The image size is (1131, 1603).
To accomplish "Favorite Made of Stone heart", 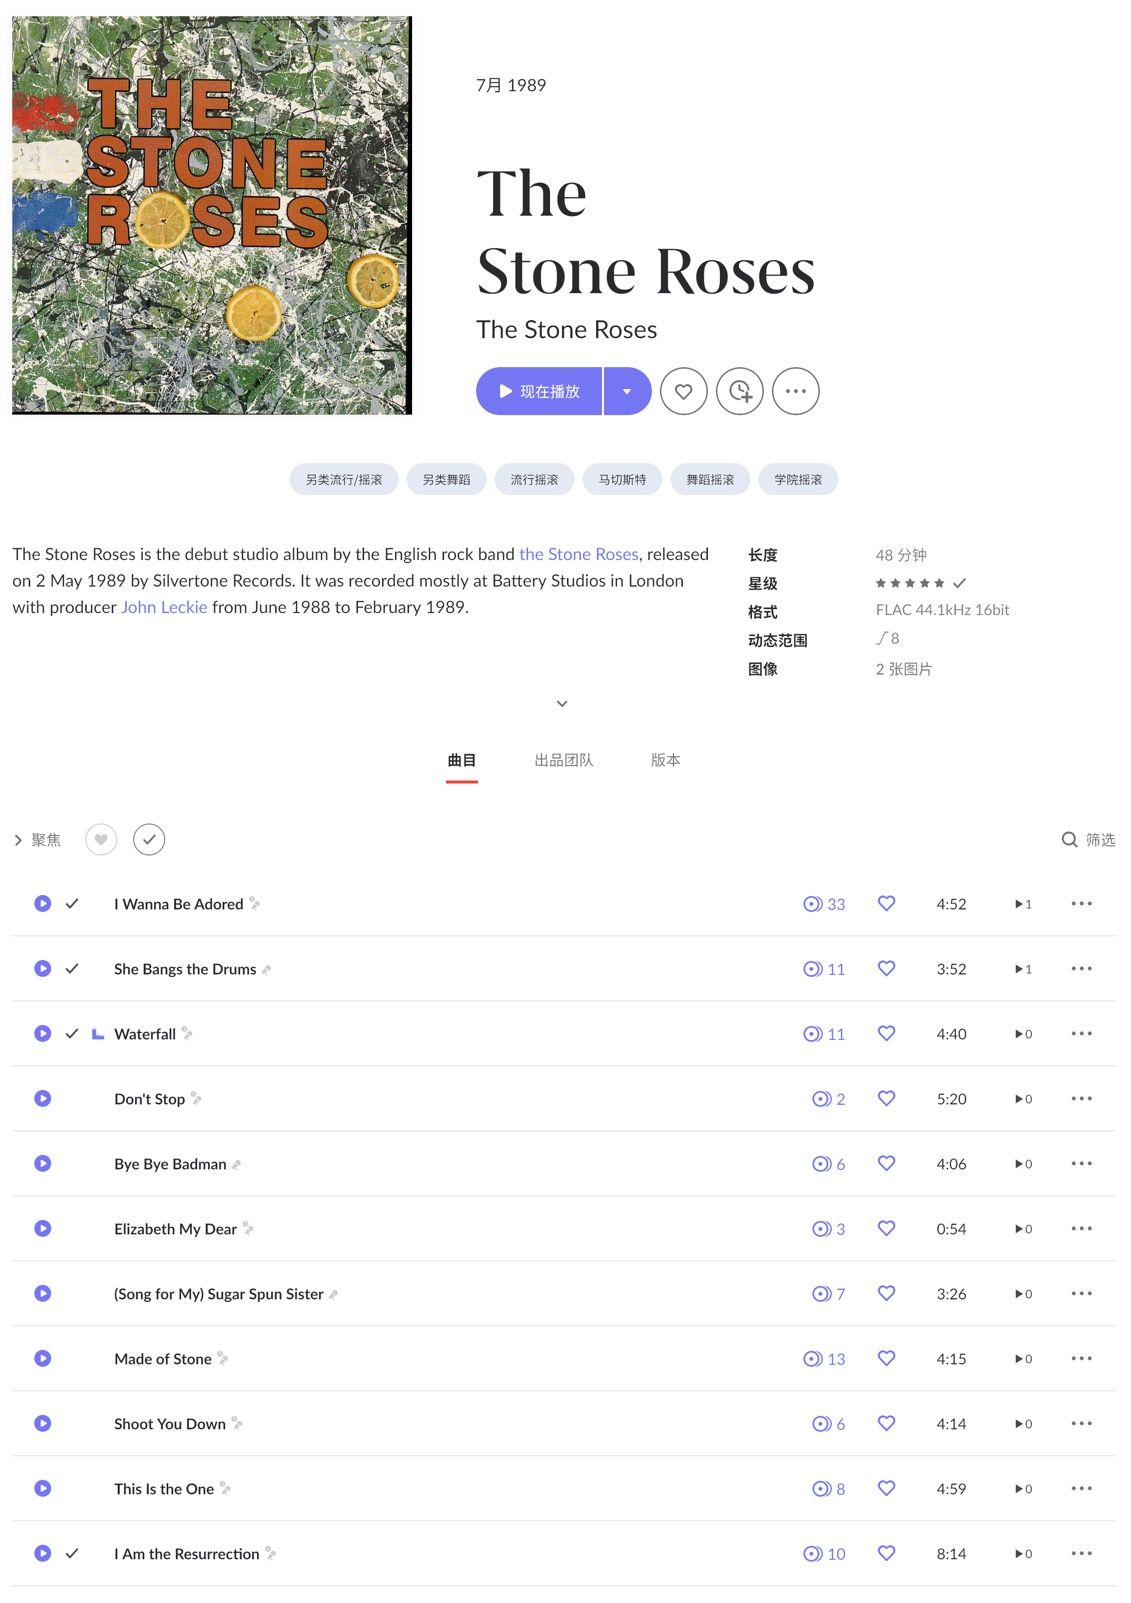I will click(x=886, y=1358).
